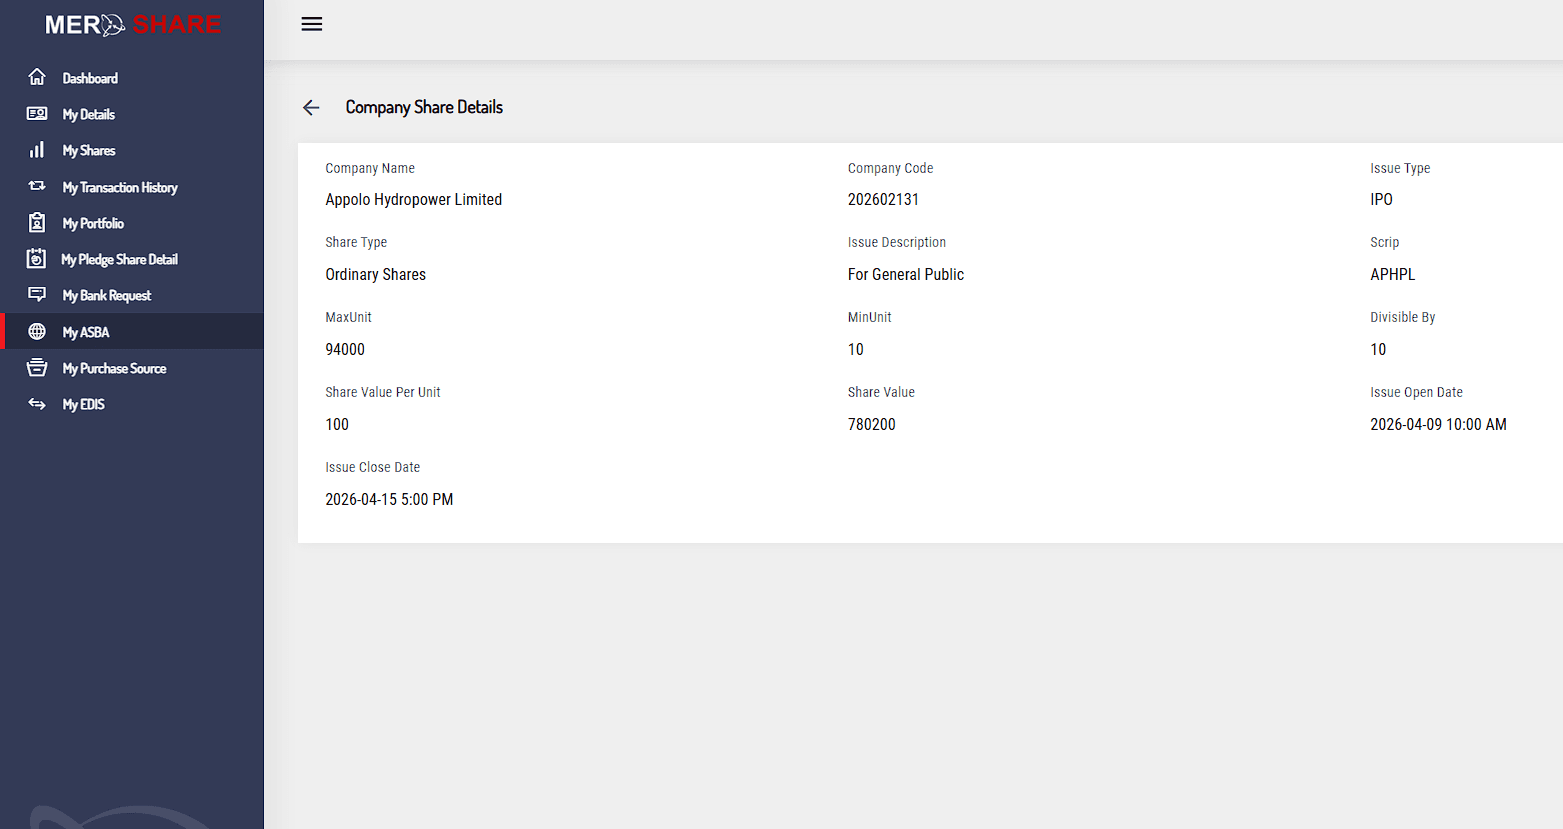This screenshot has height=829, width=1563.
Task: Click the My Transaction History arrows icon
Action: (37, 186)
